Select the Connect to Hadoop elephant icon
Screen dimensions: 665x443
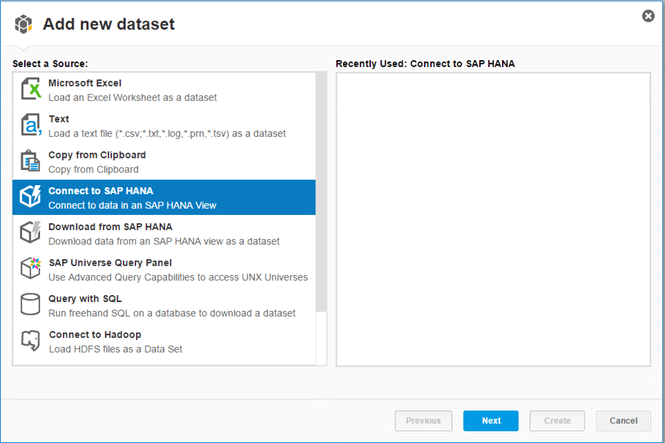(x=31, y=340)
